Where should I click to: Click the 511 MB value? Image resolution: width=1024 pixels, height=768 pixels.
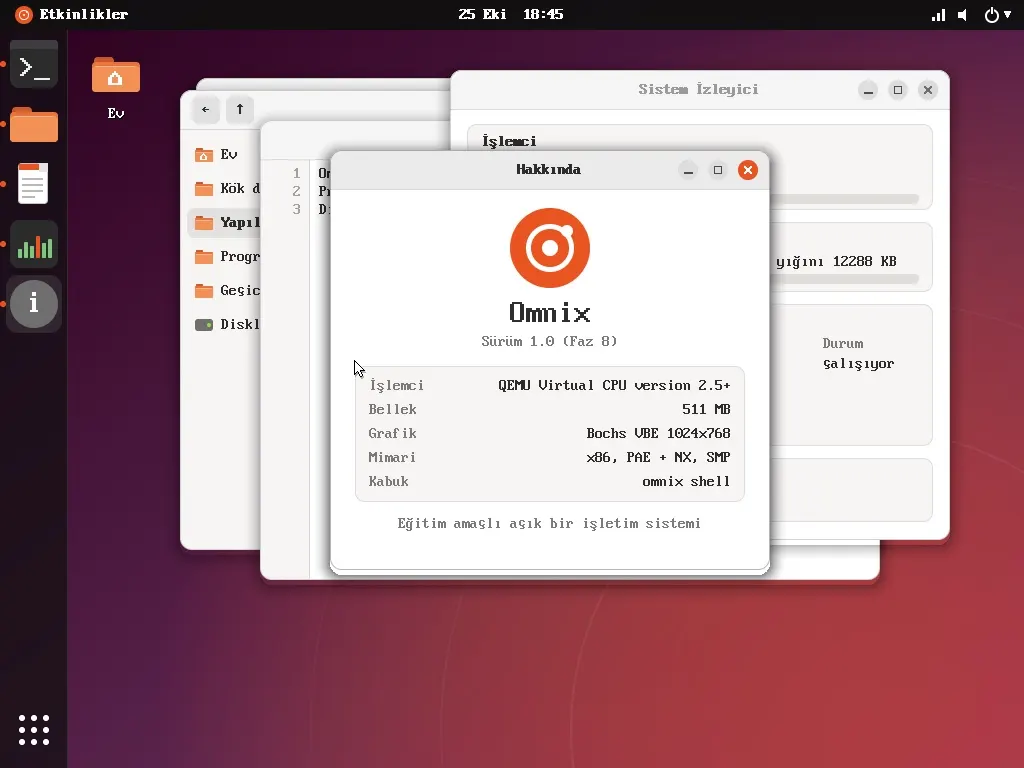click(706, 409)
